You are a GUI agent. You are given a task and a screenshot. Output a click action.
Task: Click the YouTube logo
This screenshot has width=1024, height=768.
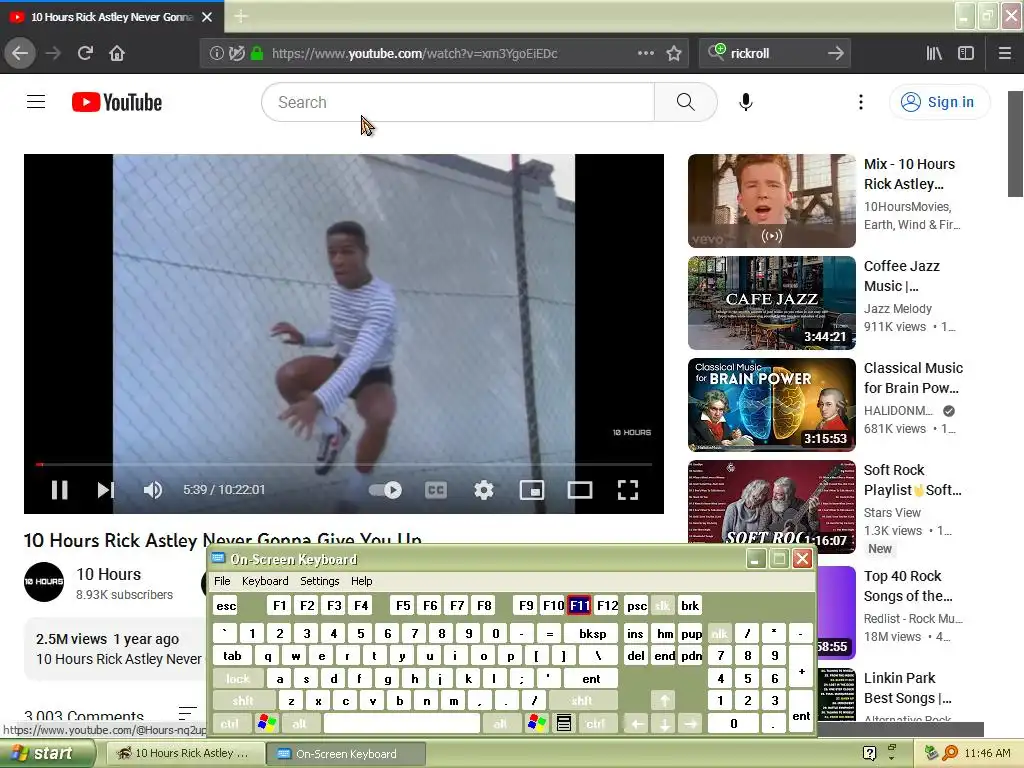pos(117,103)
